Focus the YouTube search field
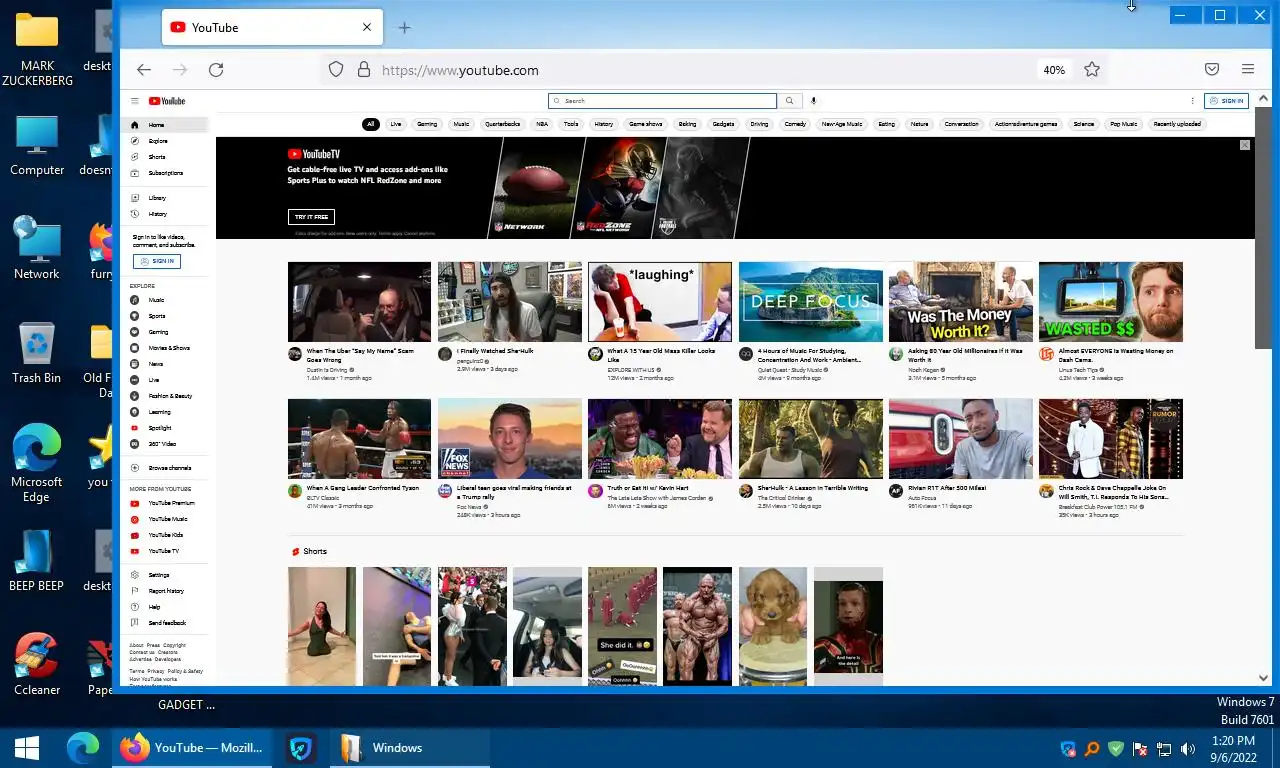 pyautogui.click(x=662, y=101)
